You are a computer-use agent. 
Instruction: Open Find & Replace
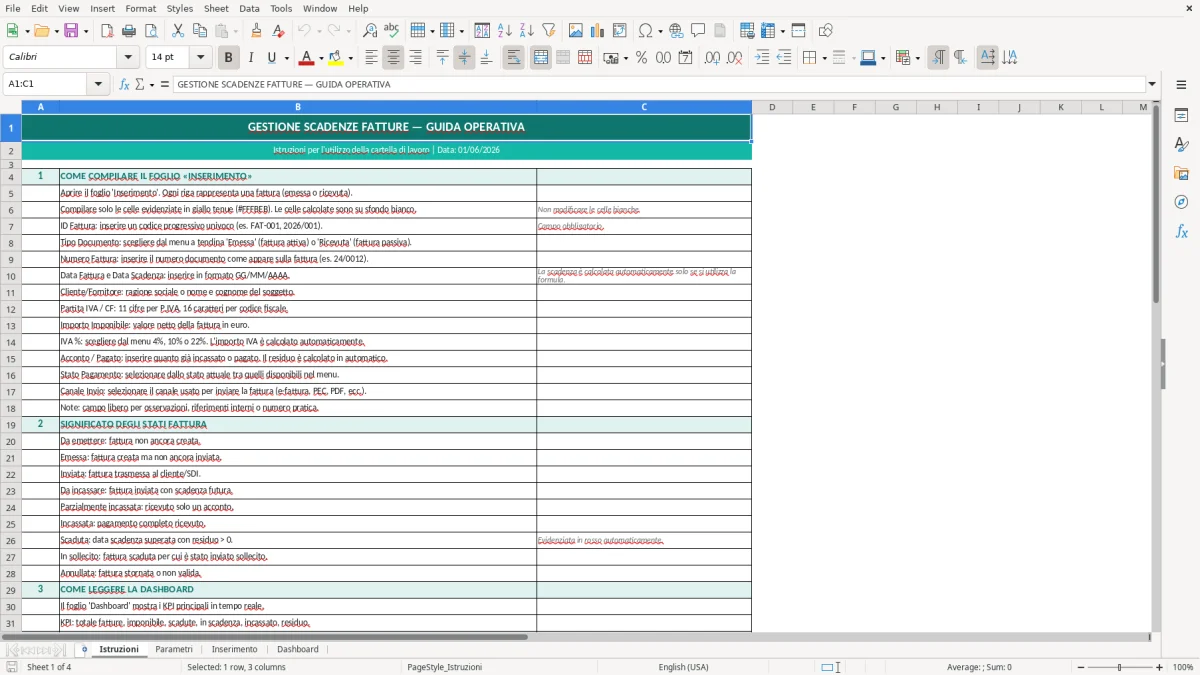coord(370,31)
